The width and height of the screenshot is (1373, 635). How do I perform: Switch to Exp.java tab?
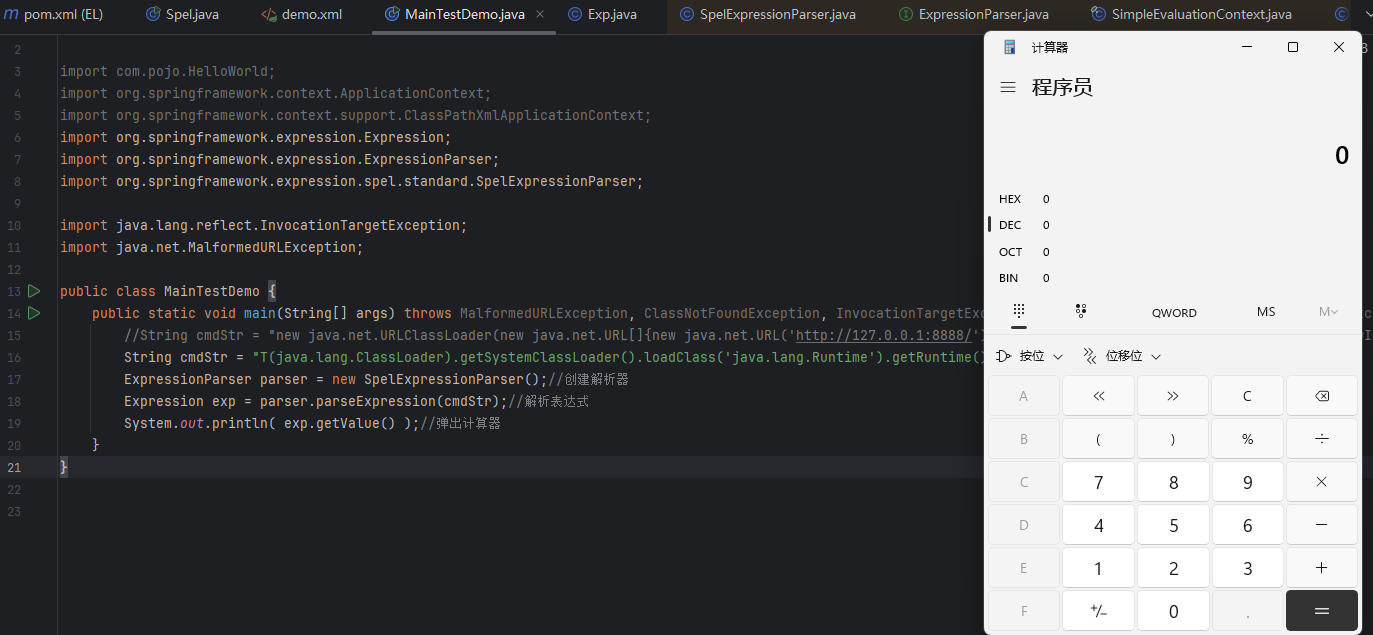click(602, 15)
